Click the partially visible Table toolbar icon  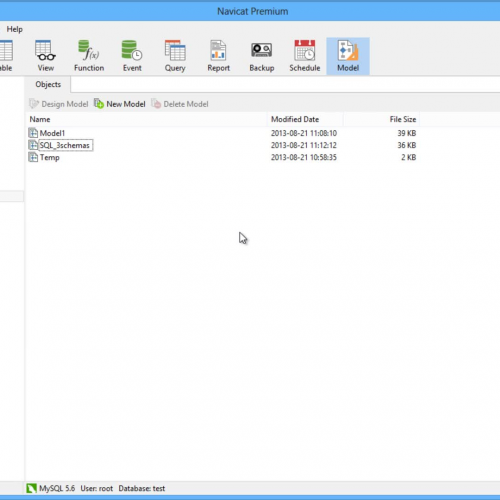tap(6, 56)
